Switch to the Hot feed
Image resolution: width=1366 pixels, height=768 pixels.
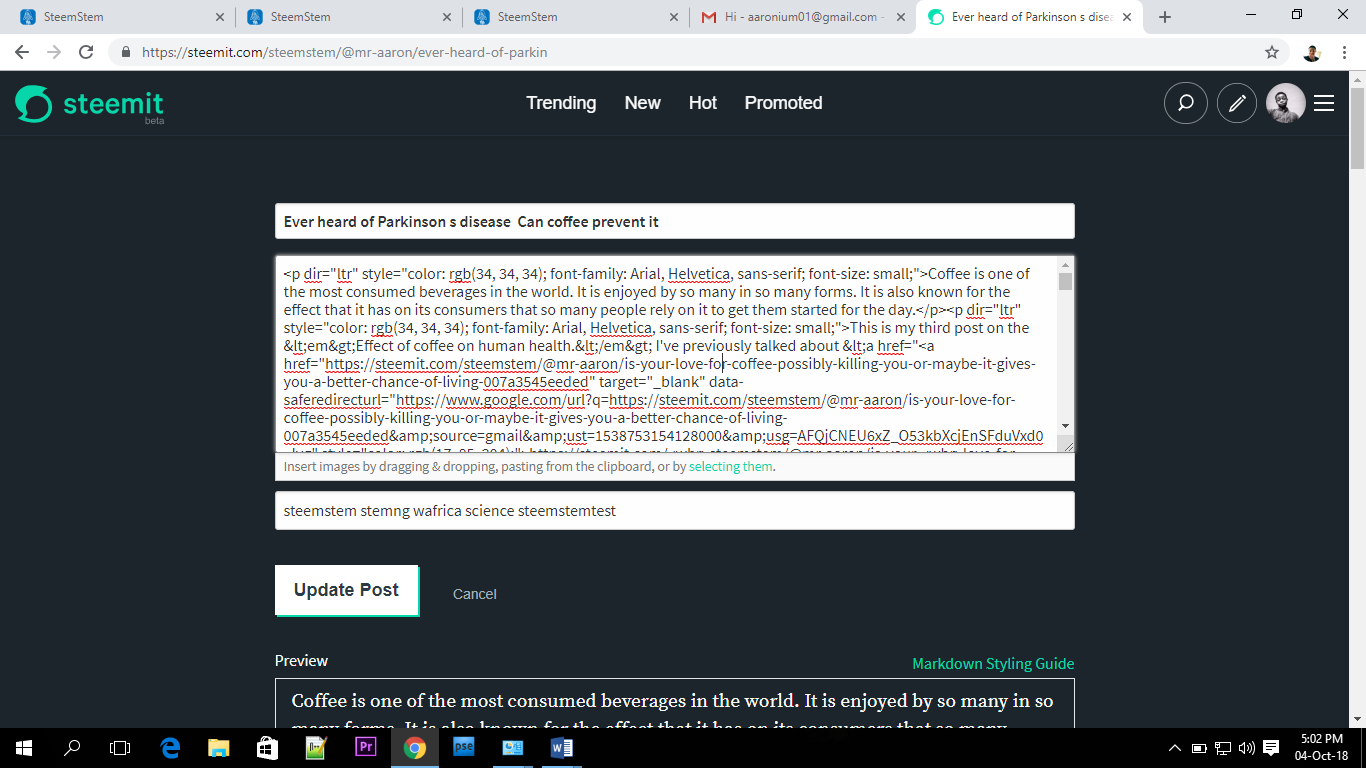coord(703,103)
